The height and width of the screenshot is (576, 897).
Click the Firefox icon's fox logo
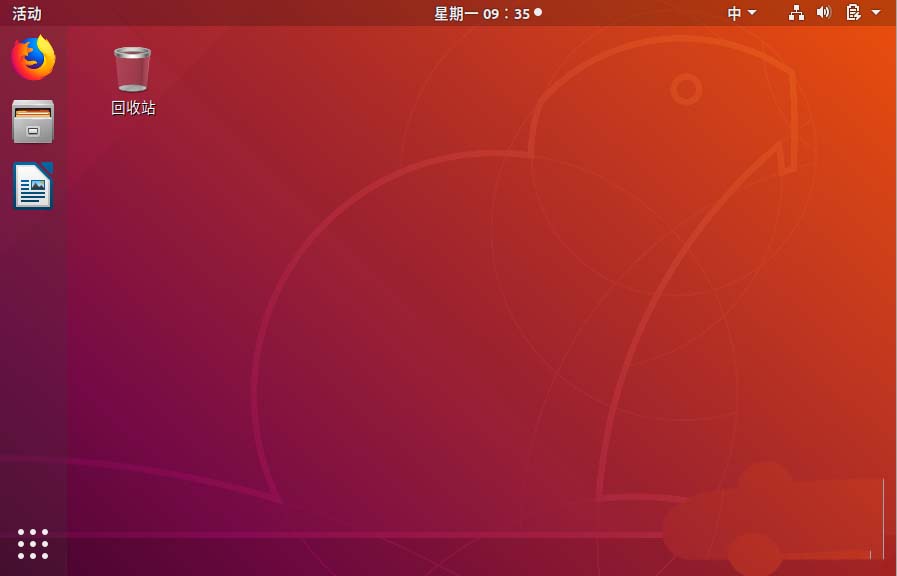pyautogui.click(x=32, y=58)
